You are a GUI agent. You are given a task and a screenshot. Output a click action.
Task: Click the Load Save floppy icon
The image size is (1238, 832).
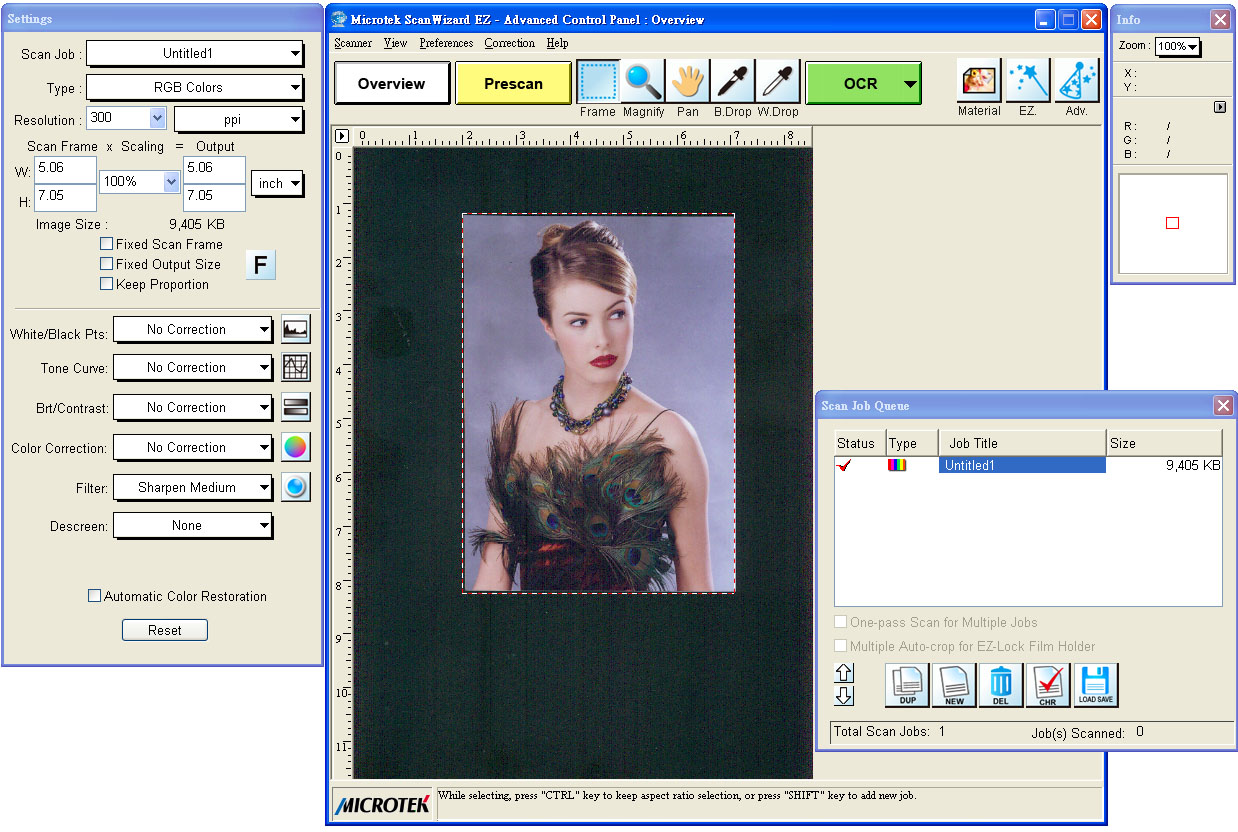(1095, 685)
